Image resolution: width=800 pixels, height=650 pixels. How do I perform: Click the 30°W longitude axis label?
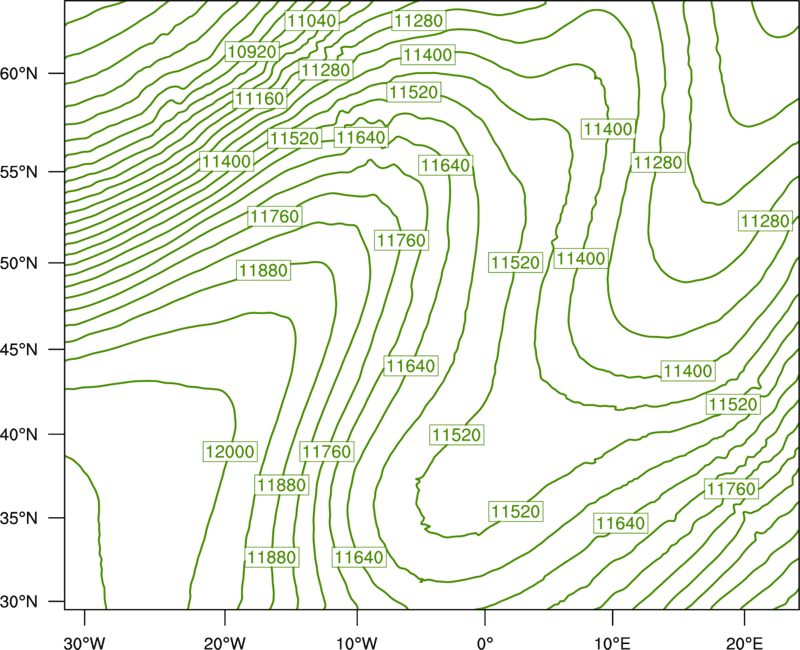[x=84, y=643]
